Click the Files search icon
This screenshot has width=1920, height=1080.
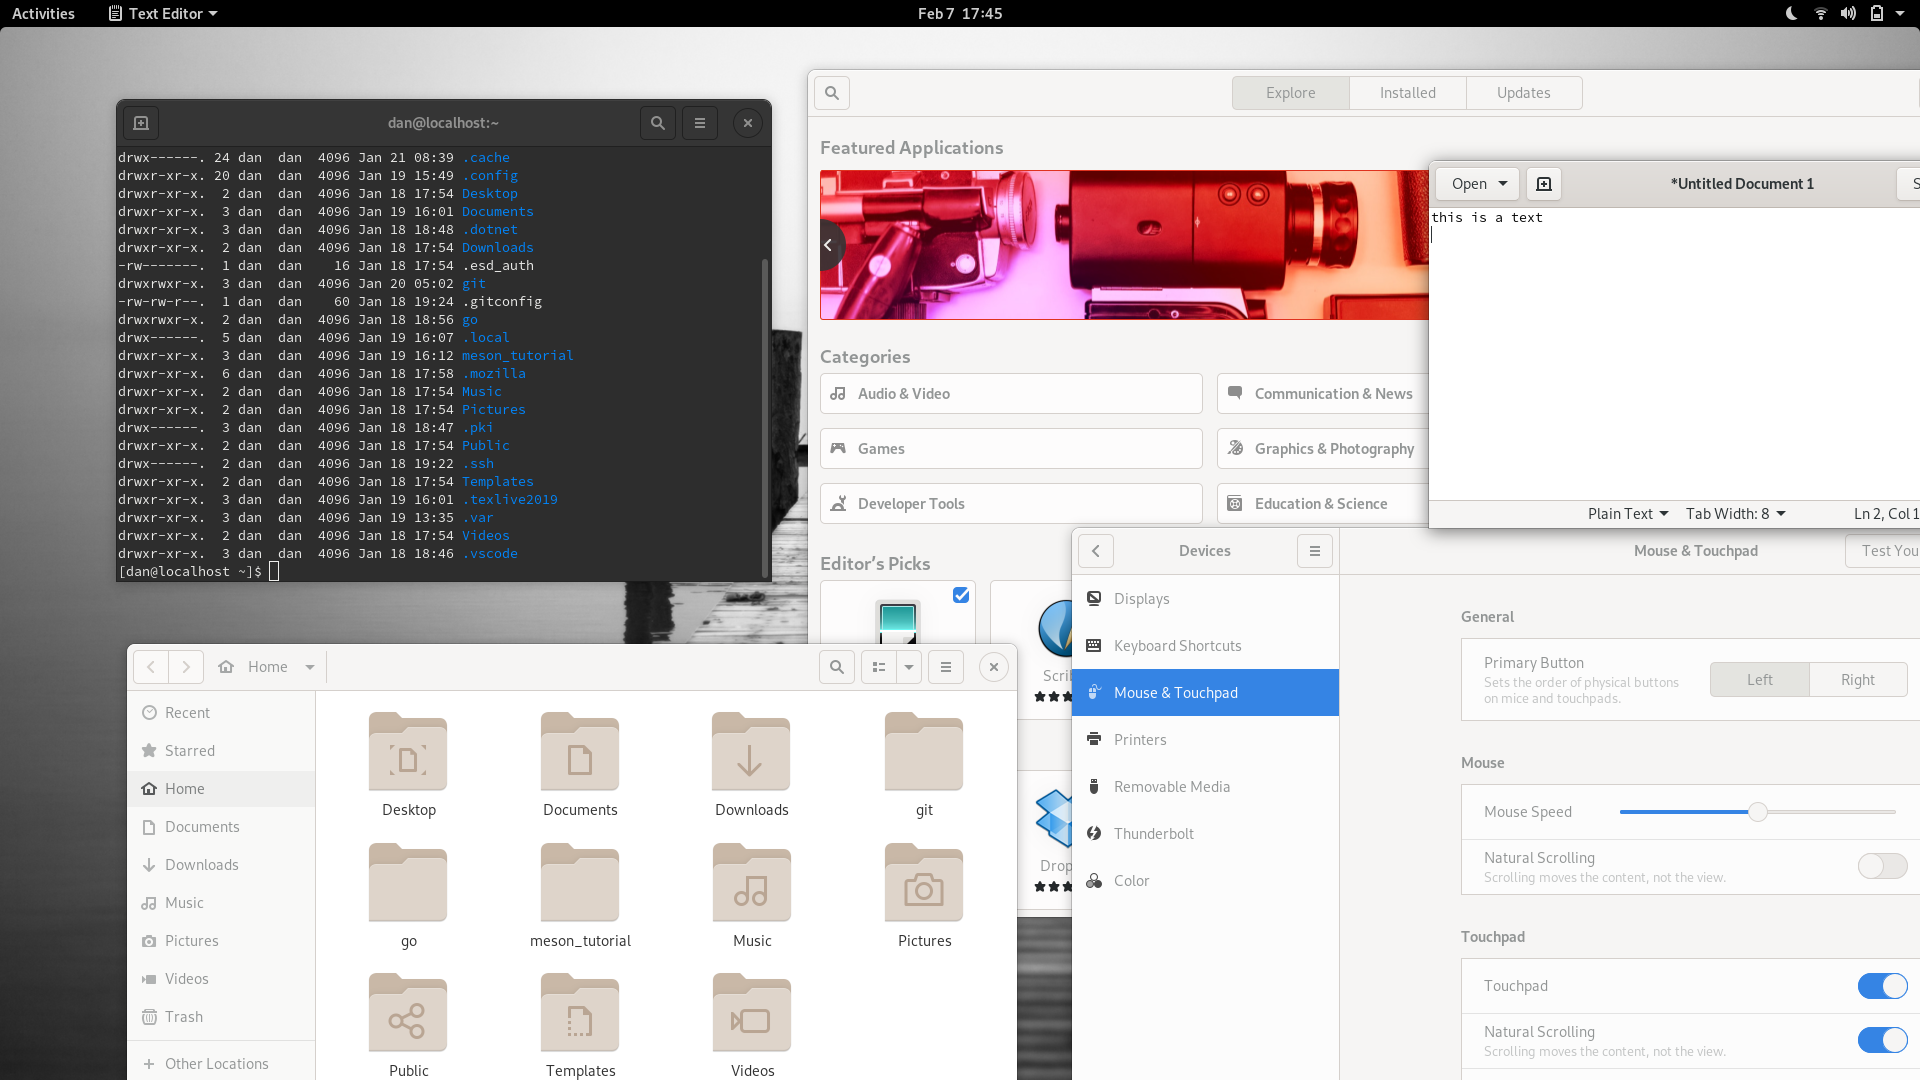[837, 667]
